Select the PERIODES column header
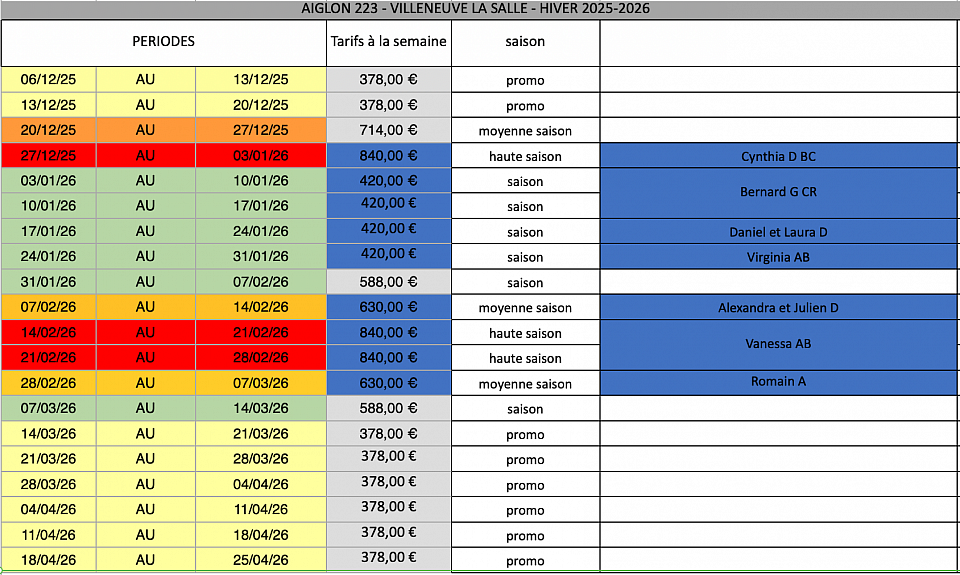The height and width of the screenshot is (575, 960). click(163, 42)
